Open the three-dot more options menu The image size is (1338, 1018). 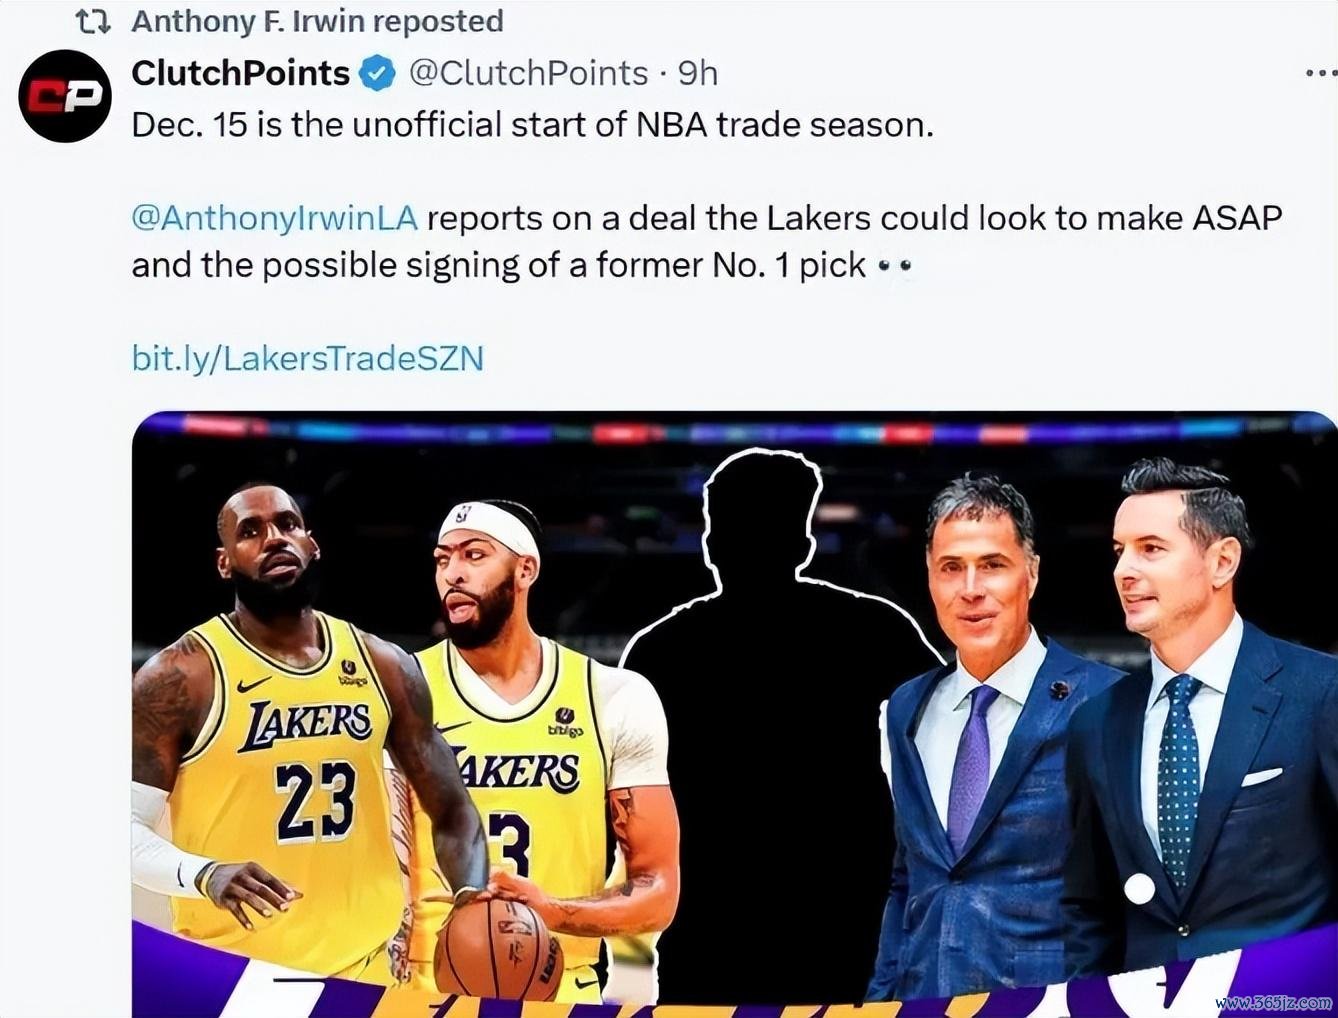[1321, 73]
